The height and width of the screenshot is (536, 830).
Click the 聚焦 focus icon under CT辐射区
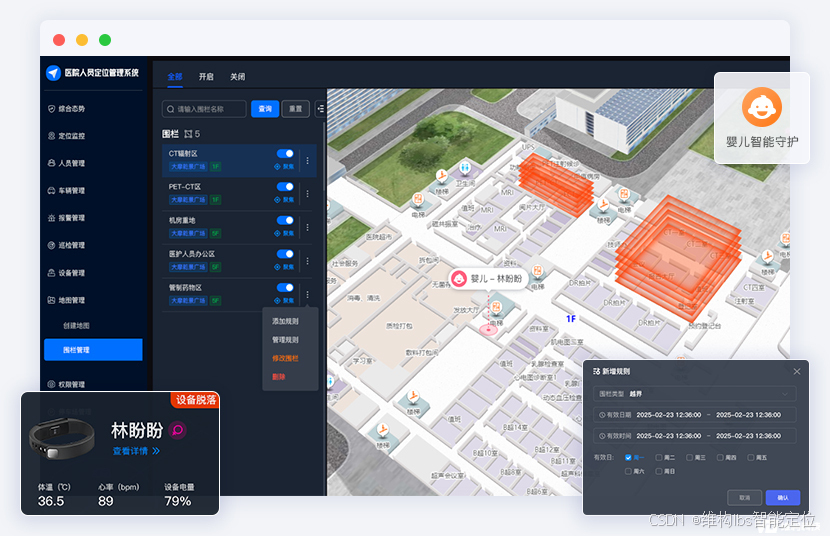(x=277, y=166)
